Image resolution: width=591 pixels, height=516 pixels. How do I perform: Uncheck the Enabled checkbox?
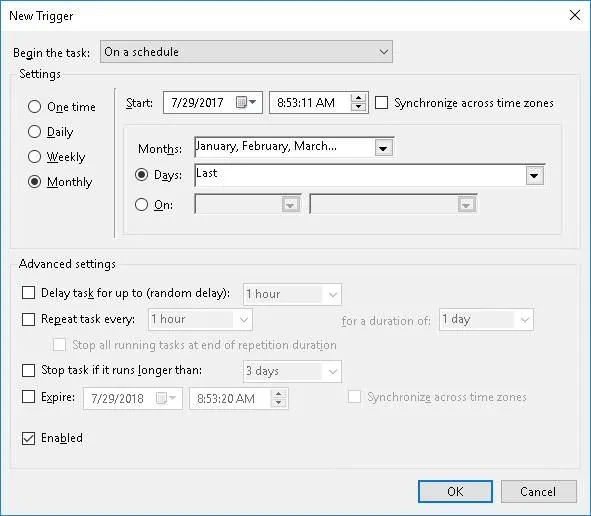click(29, 438)
